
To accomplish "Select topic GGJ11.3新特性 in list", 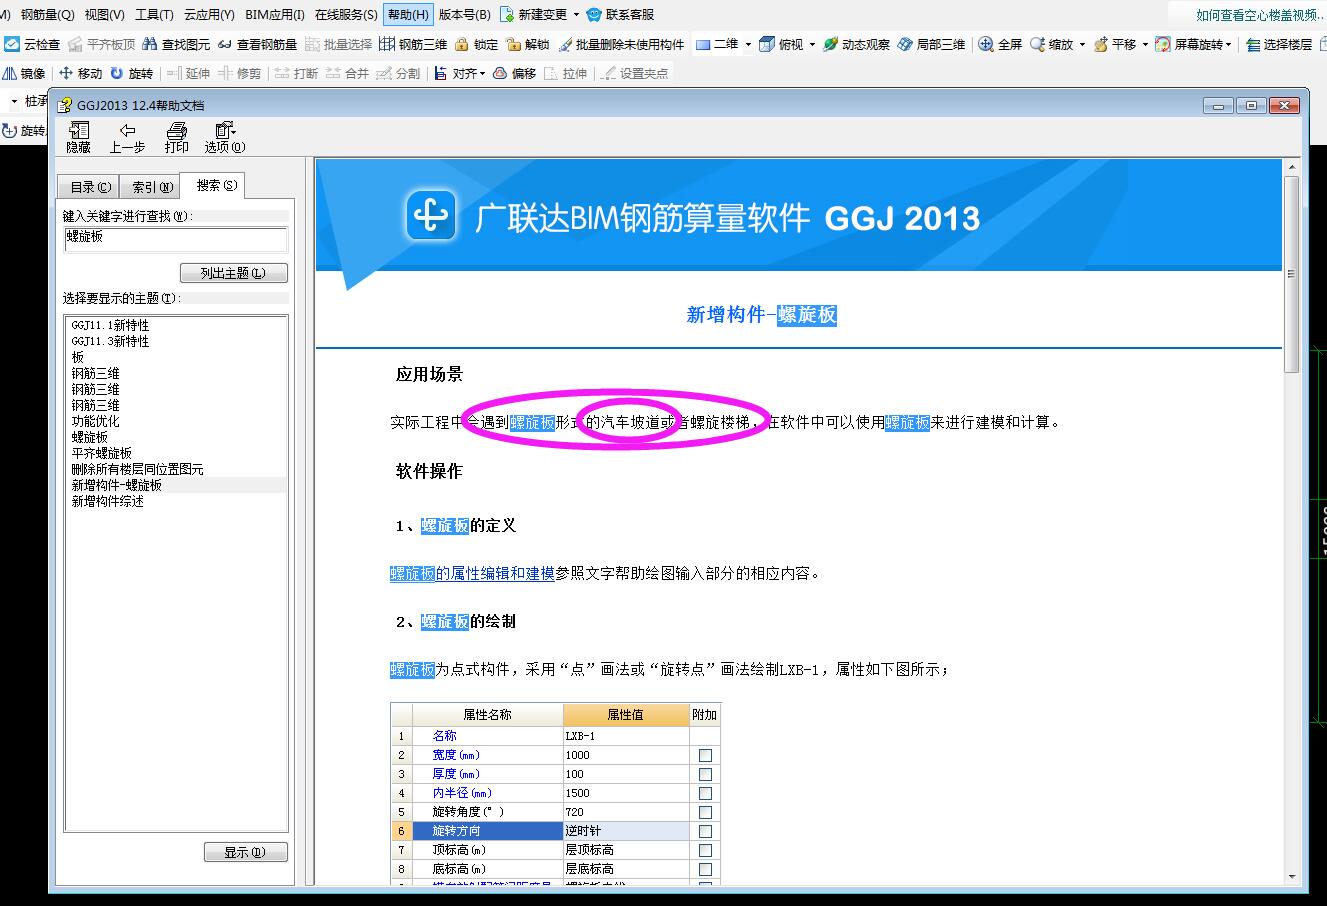I will [110, 341].
